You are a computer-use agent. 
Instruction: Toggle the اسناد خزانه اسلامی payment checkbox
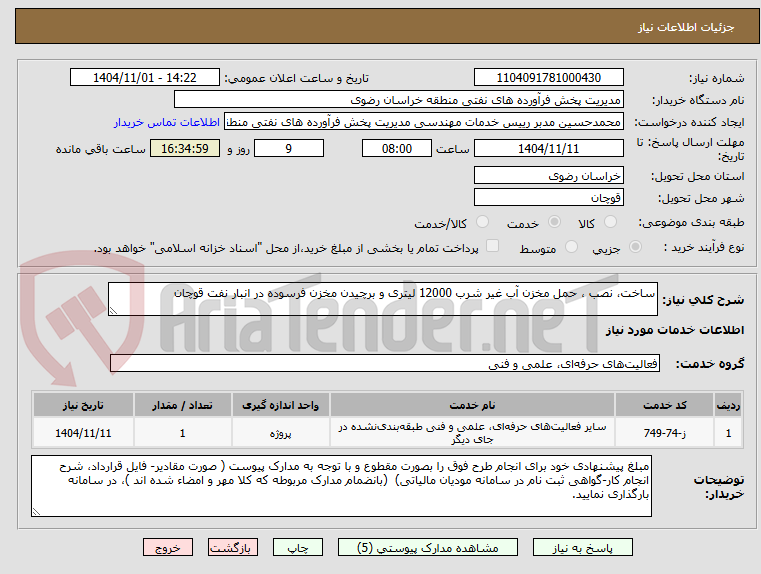pyautogui.click(x=492, y=246)
